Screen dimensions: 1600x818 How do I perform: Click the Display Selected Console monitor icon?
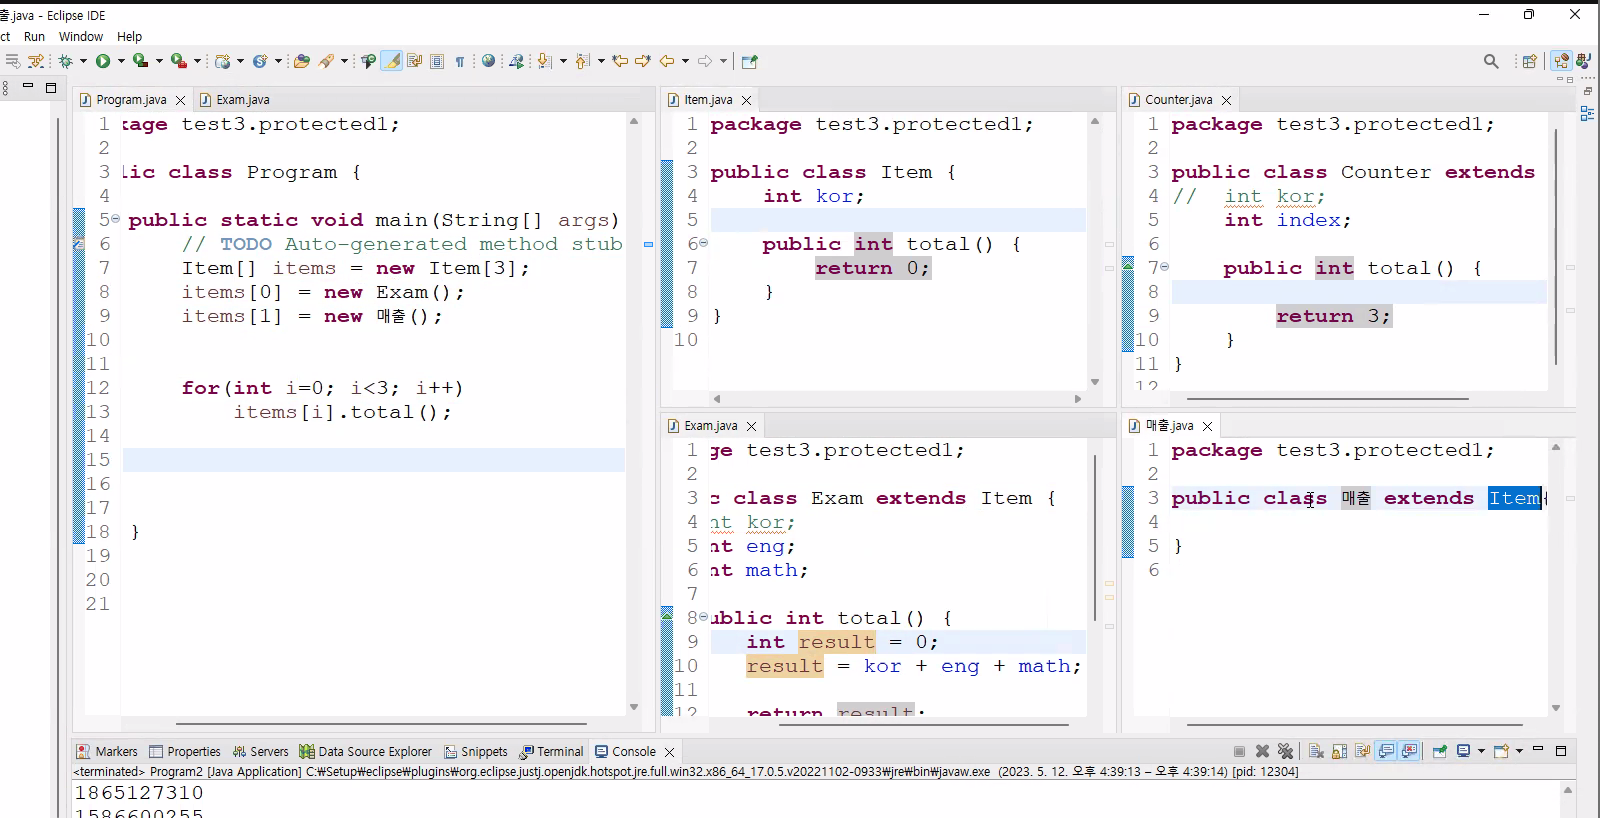pos(1463,751)
